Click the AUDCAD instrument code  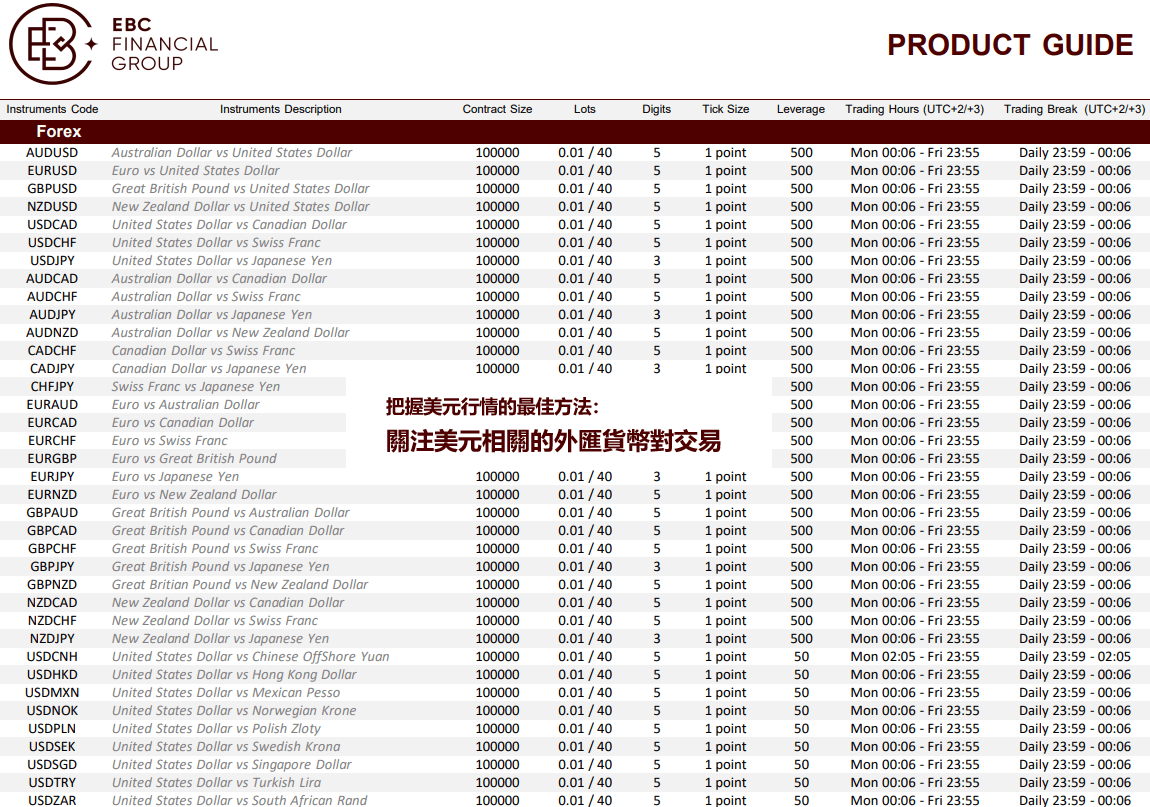coord(52,279)
